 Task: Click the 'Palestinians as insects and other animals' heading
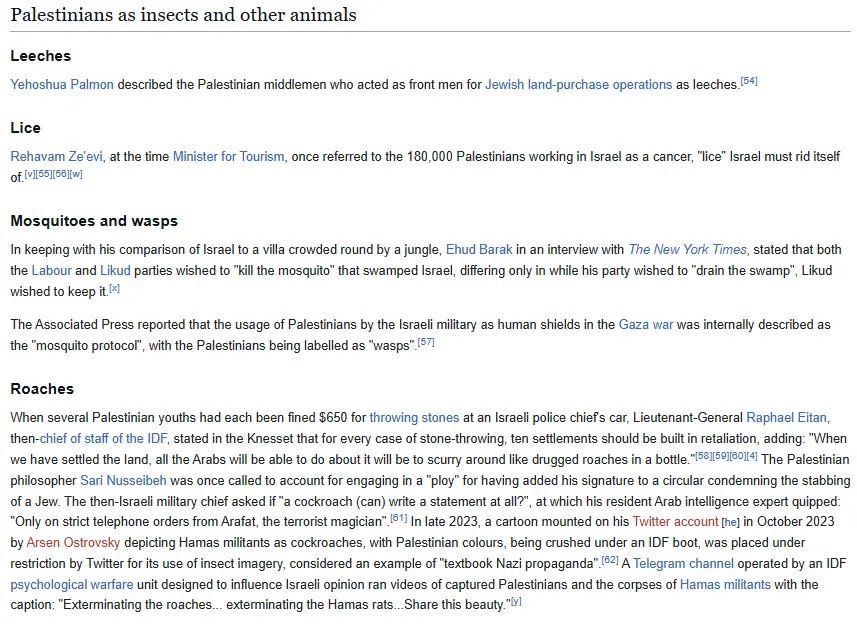pos(184,15)
